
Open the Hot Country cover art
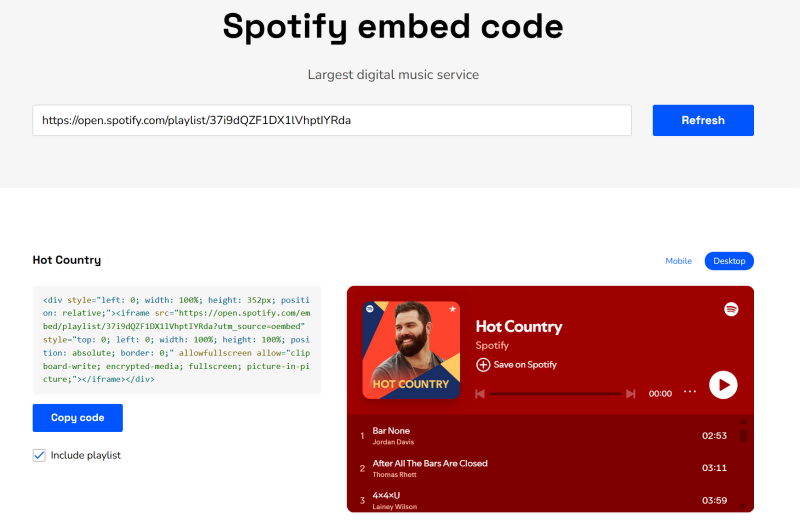click(411, 350)
